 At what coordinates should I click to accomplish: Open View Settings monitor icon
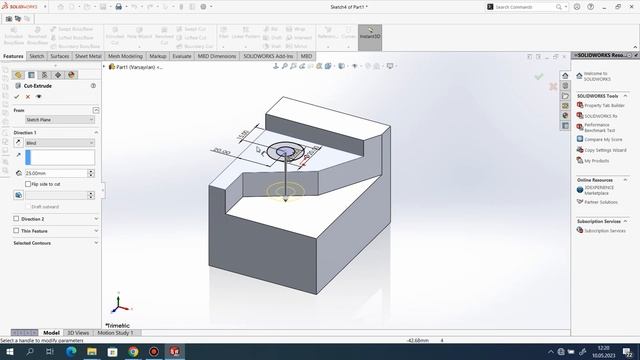391,66
